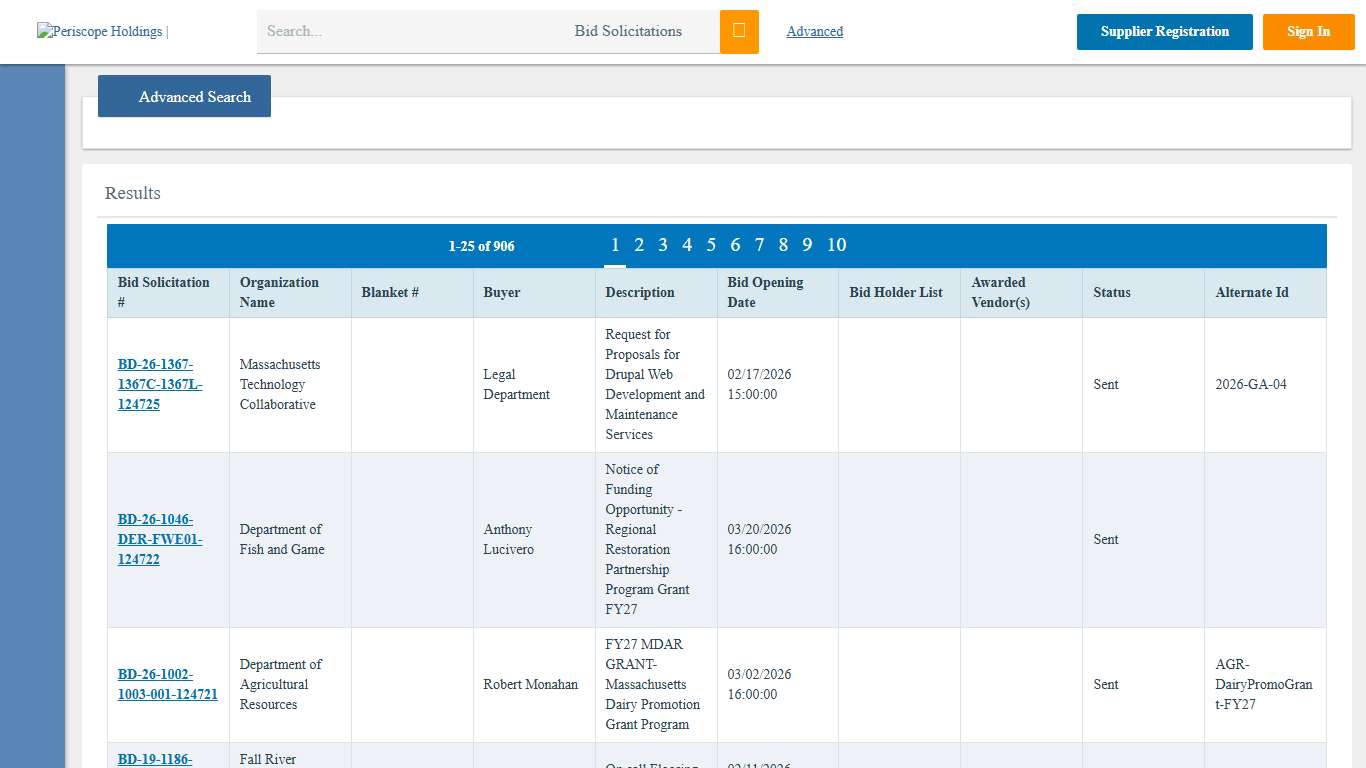Viewport: 1366px width, 768px height.
Task: Click the orange search icon
Action: [x=739, y=31]
